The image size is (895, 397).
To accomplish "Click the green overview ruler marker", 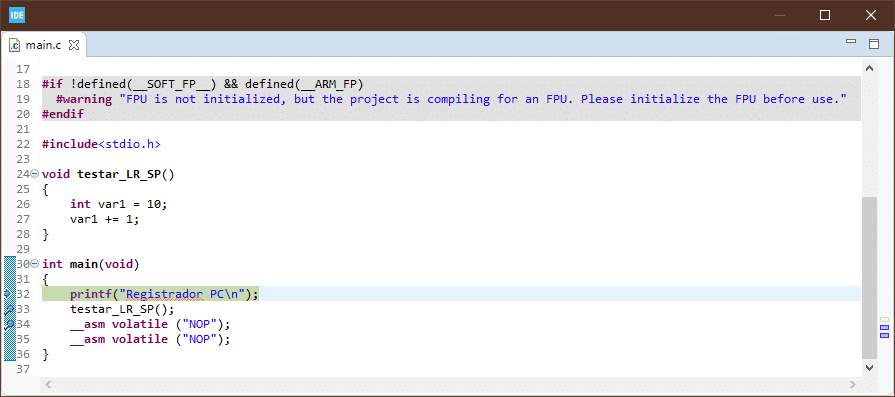I will [x=885, y=320].
